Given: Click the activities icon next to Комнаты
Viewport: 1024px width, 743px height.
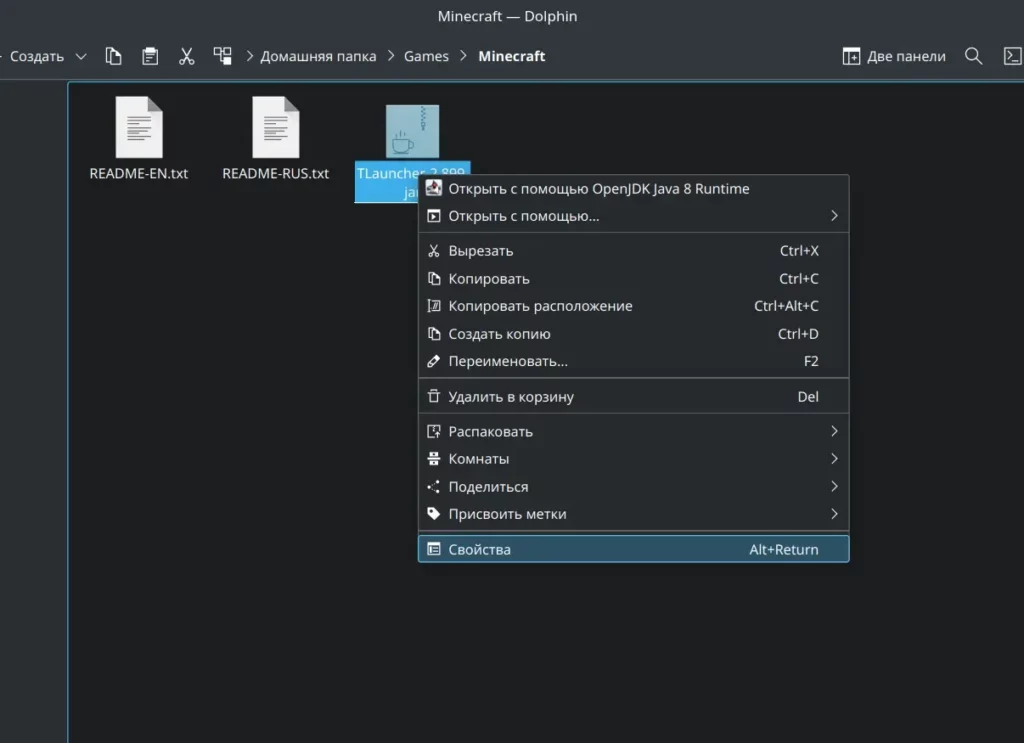Looking at the screenshot, I should tap(434, 459).
